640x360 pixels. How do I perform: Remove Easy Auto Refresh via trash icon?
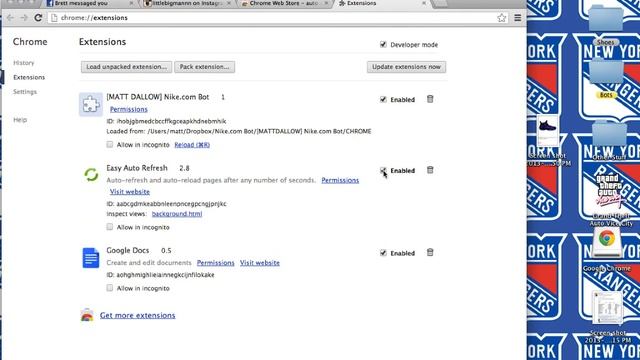pyautogui.click(x=430, y=170)
